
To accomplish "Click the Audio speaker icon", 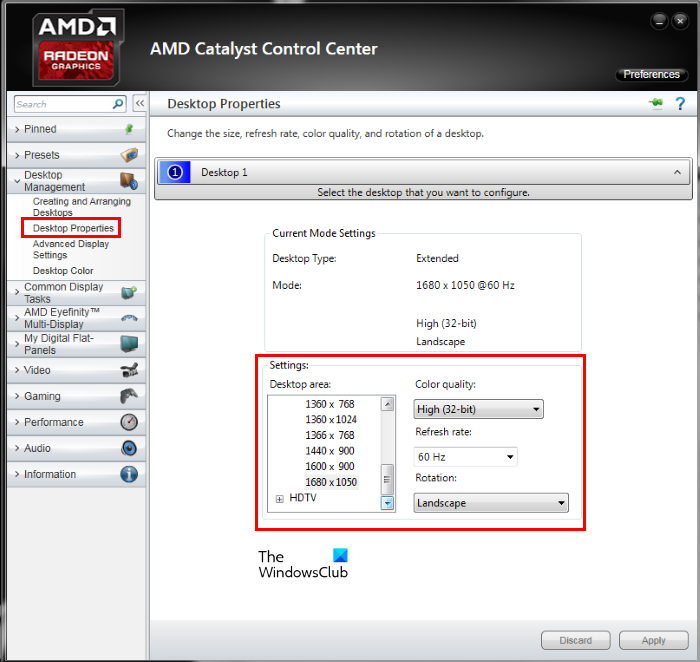I will pyautogui.click(x=129, y=448).
